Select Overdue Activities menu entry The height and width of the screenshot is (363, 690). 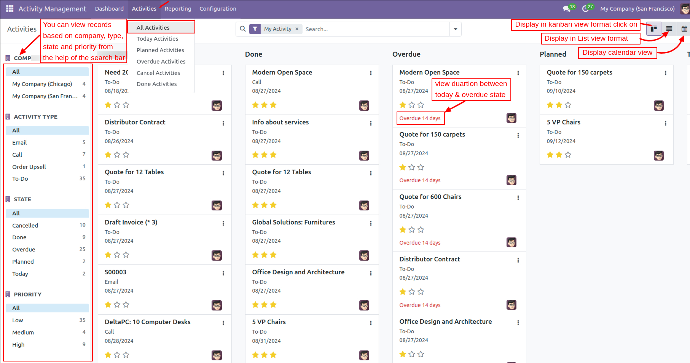point(161,62)
